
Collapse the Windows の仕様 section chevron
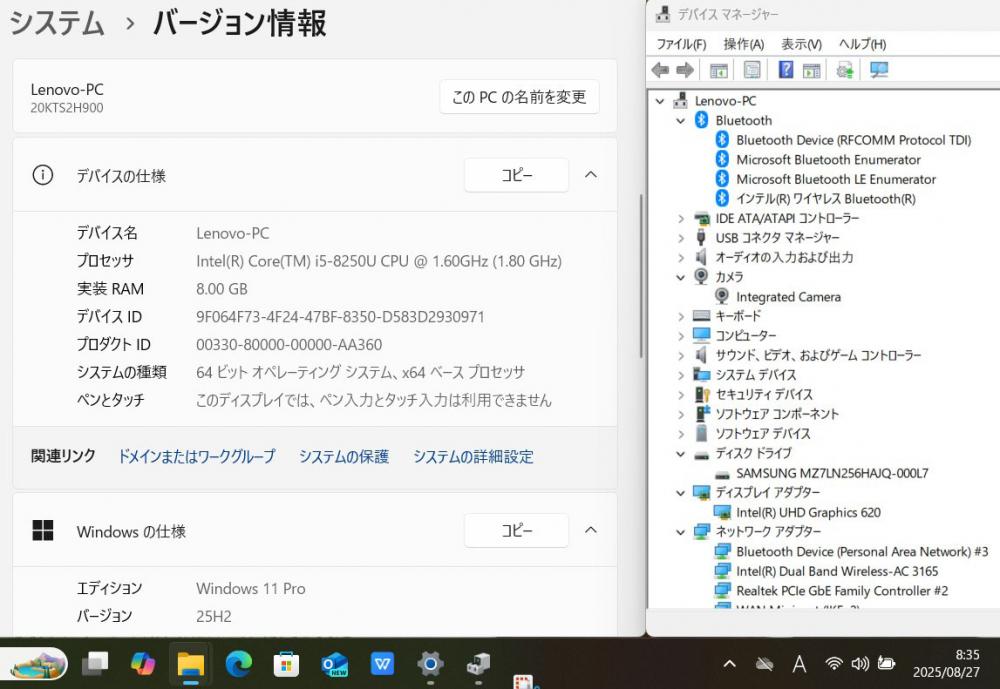point(591,530)
